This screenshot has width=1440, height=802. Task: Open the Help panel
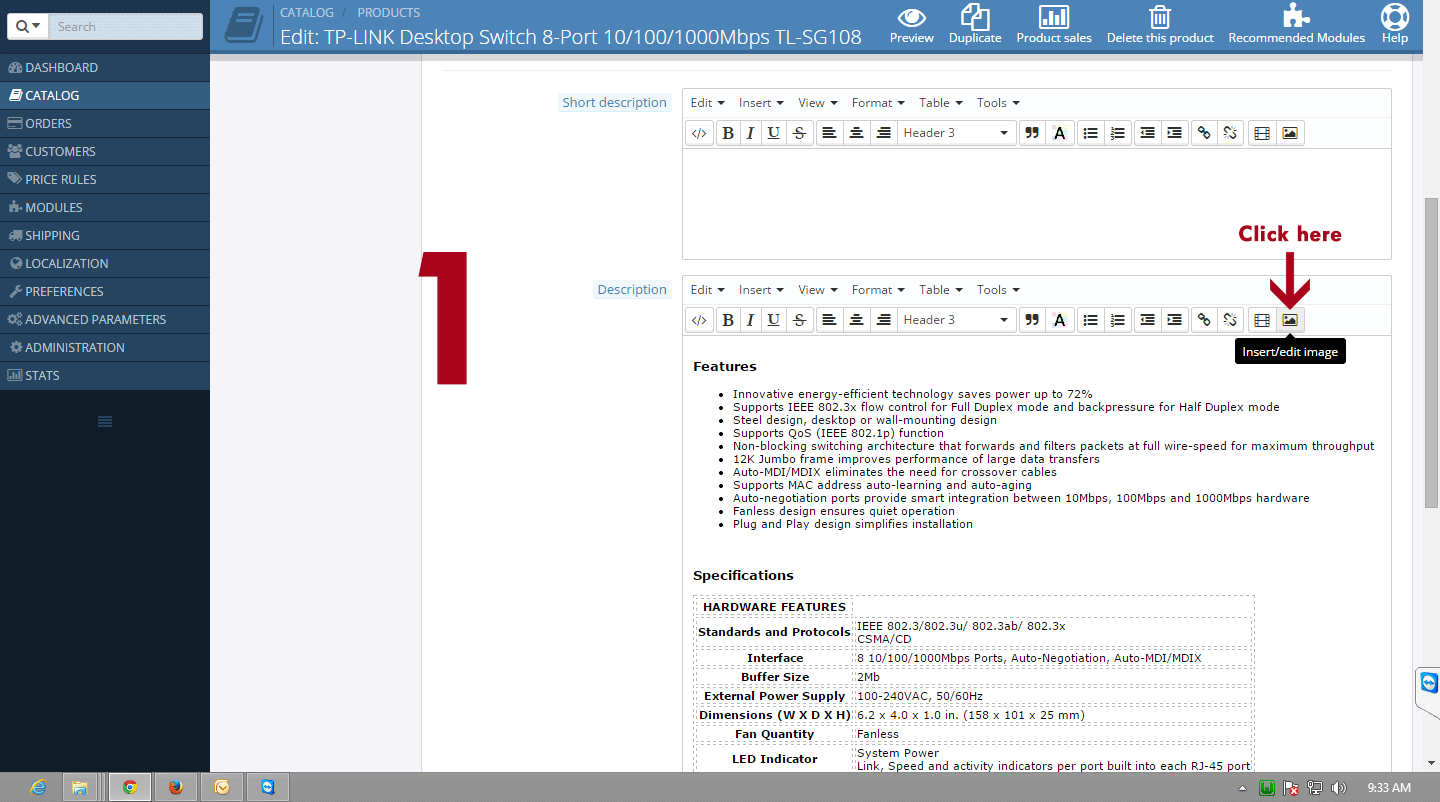1395,25
